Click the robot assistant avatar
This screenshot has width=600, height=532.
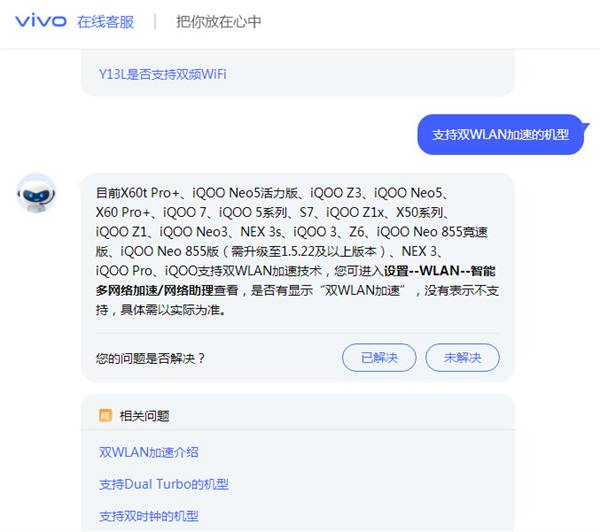pos(36,193)
